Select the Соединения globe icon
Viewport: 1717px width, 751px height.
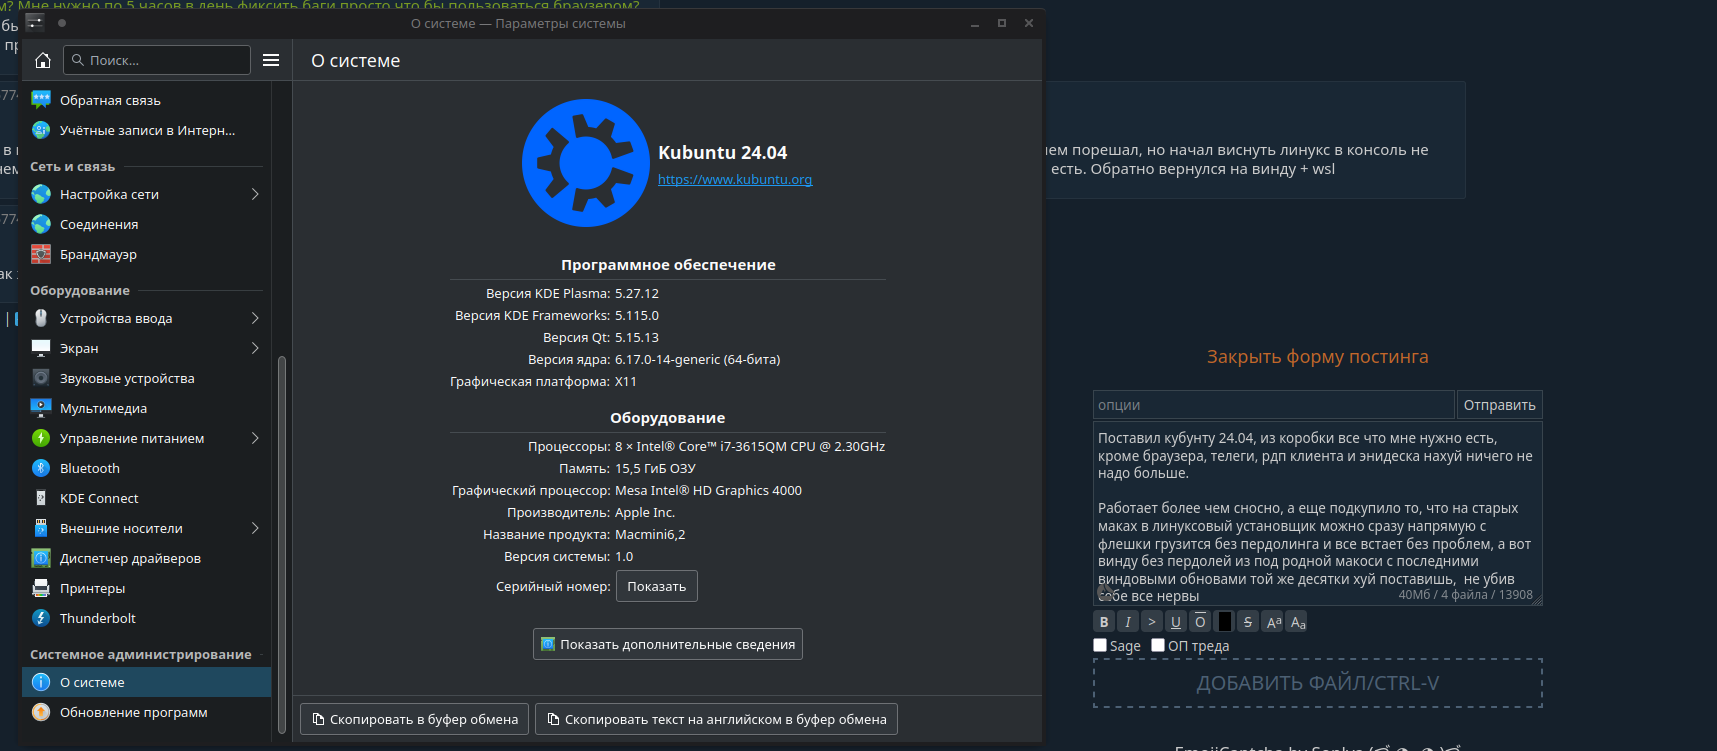click(41, 224)
